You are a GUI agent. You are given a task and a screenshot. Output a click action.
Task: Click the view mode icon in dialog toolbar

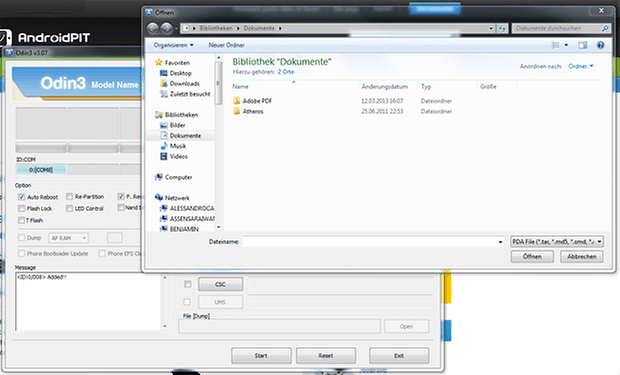(x=556, y=45)
